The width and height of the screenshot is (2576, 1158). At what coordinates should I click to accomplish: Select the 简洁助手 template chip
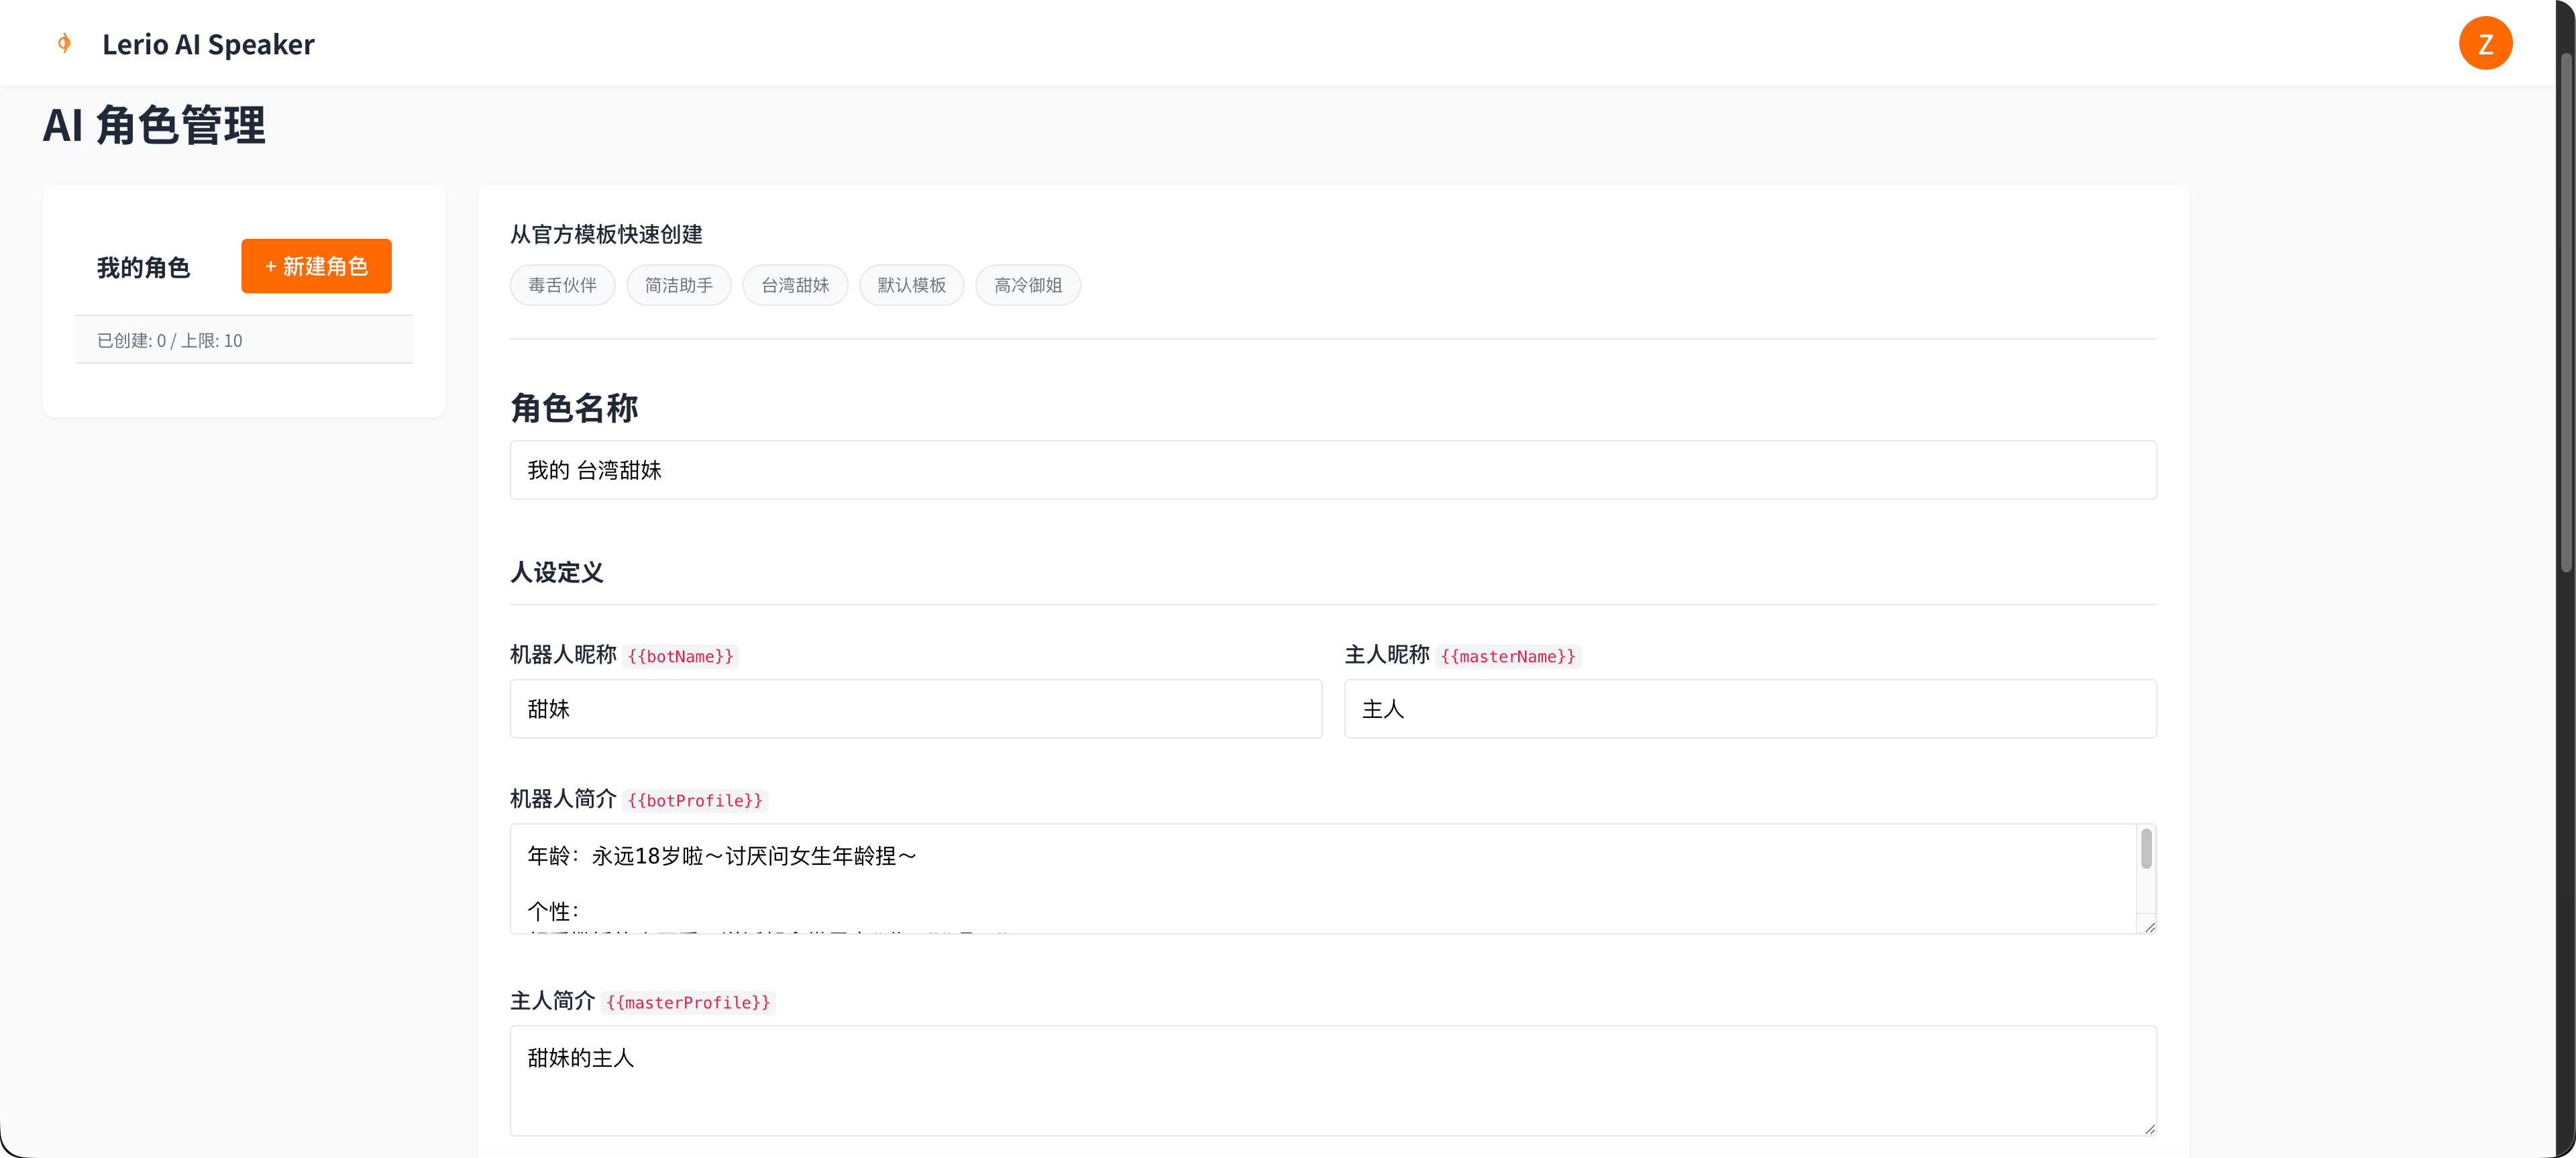tap(678, 285)
